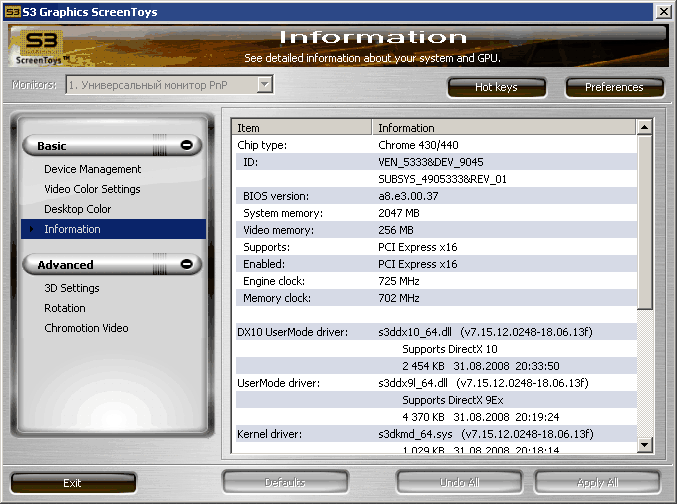Select the '702 MHz' value

[399, 298]
